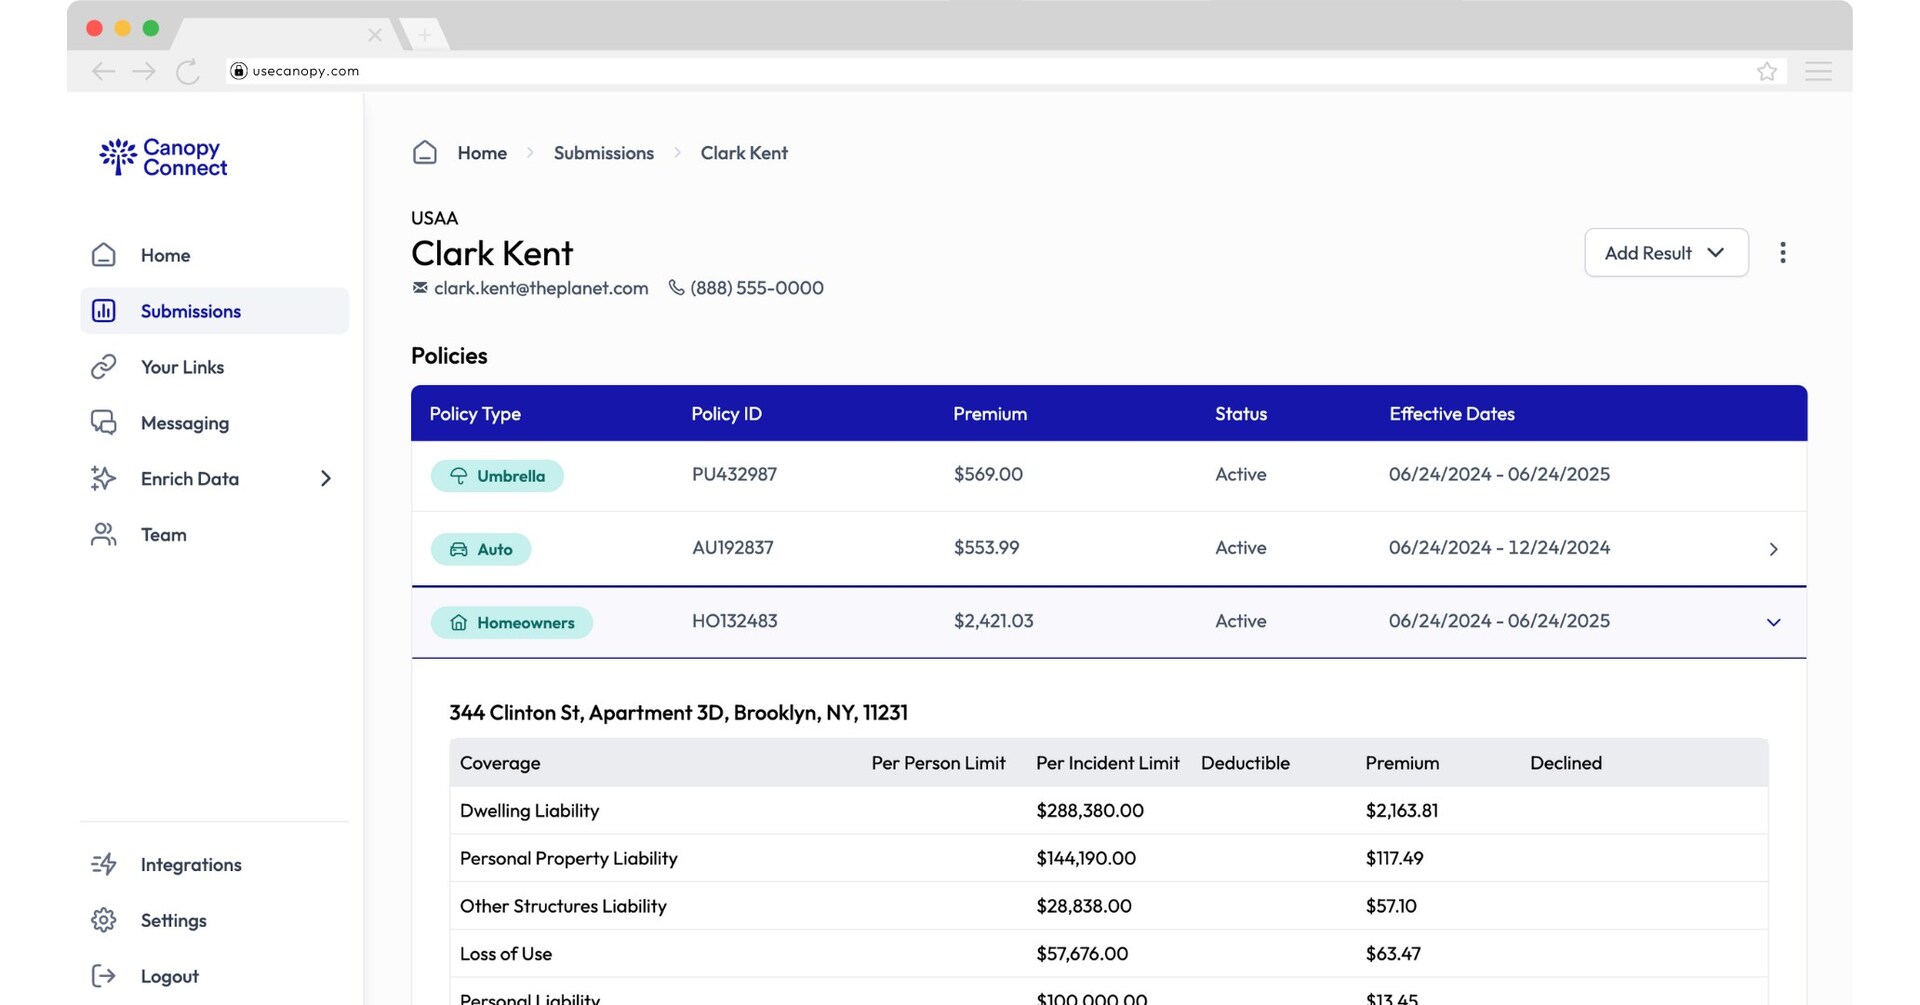Click the Enrich Data sparkle icon
The height and width of the screenshot is (1005, 1920).
104,479
